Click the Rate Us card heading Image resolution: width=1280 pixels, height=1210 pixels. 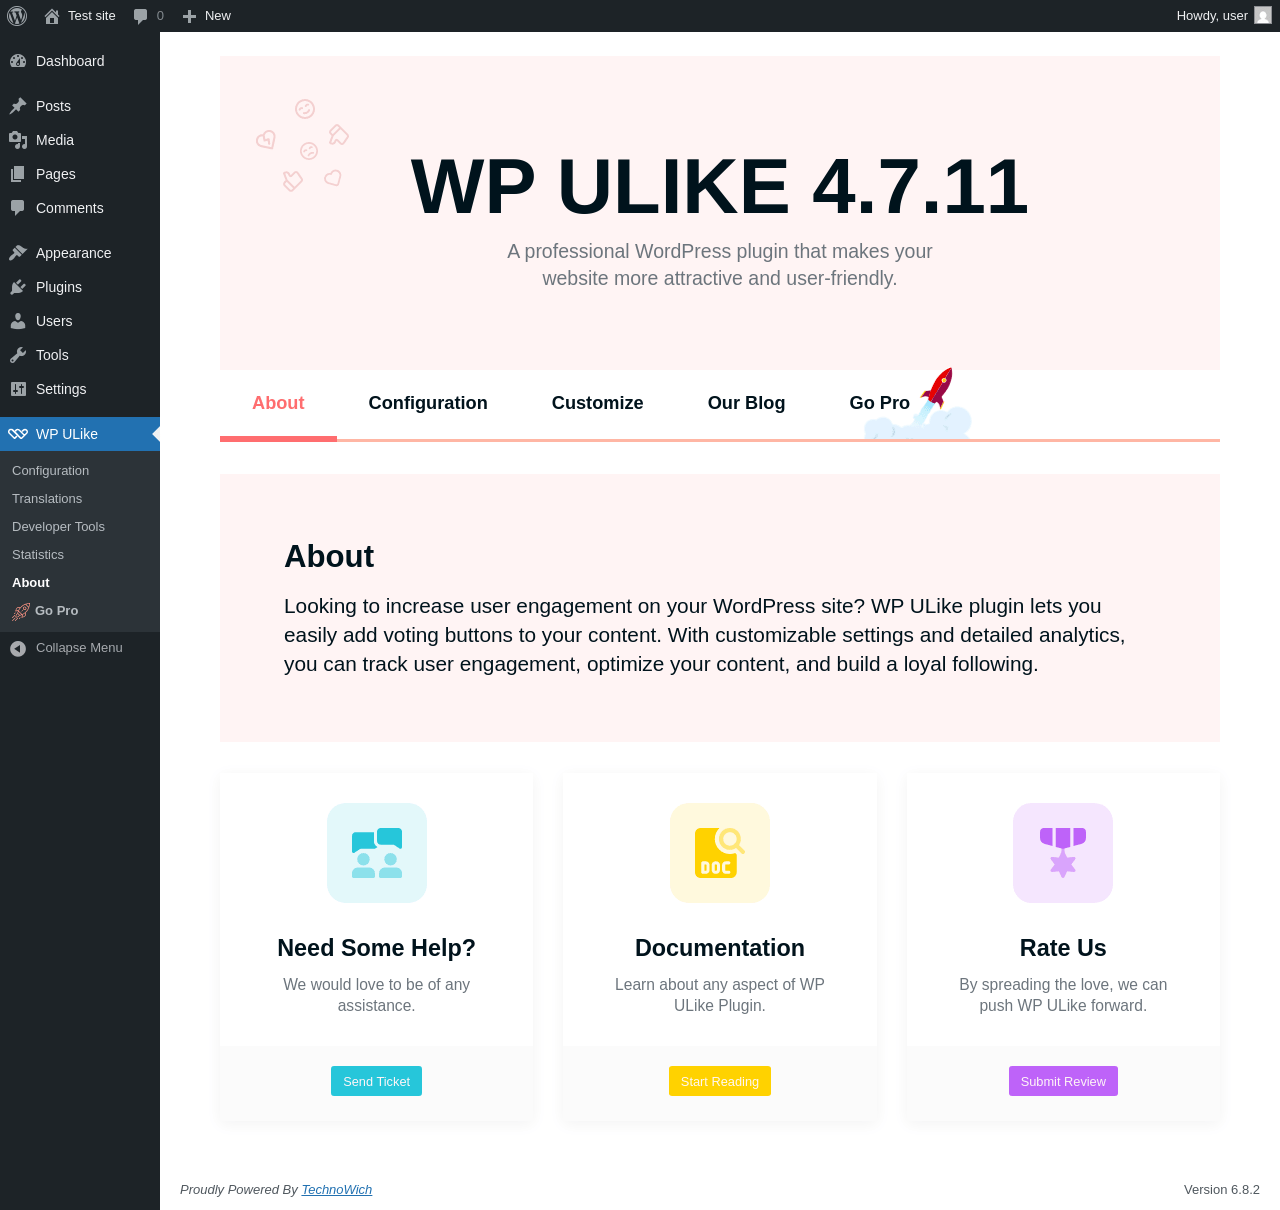point(1063,948)
